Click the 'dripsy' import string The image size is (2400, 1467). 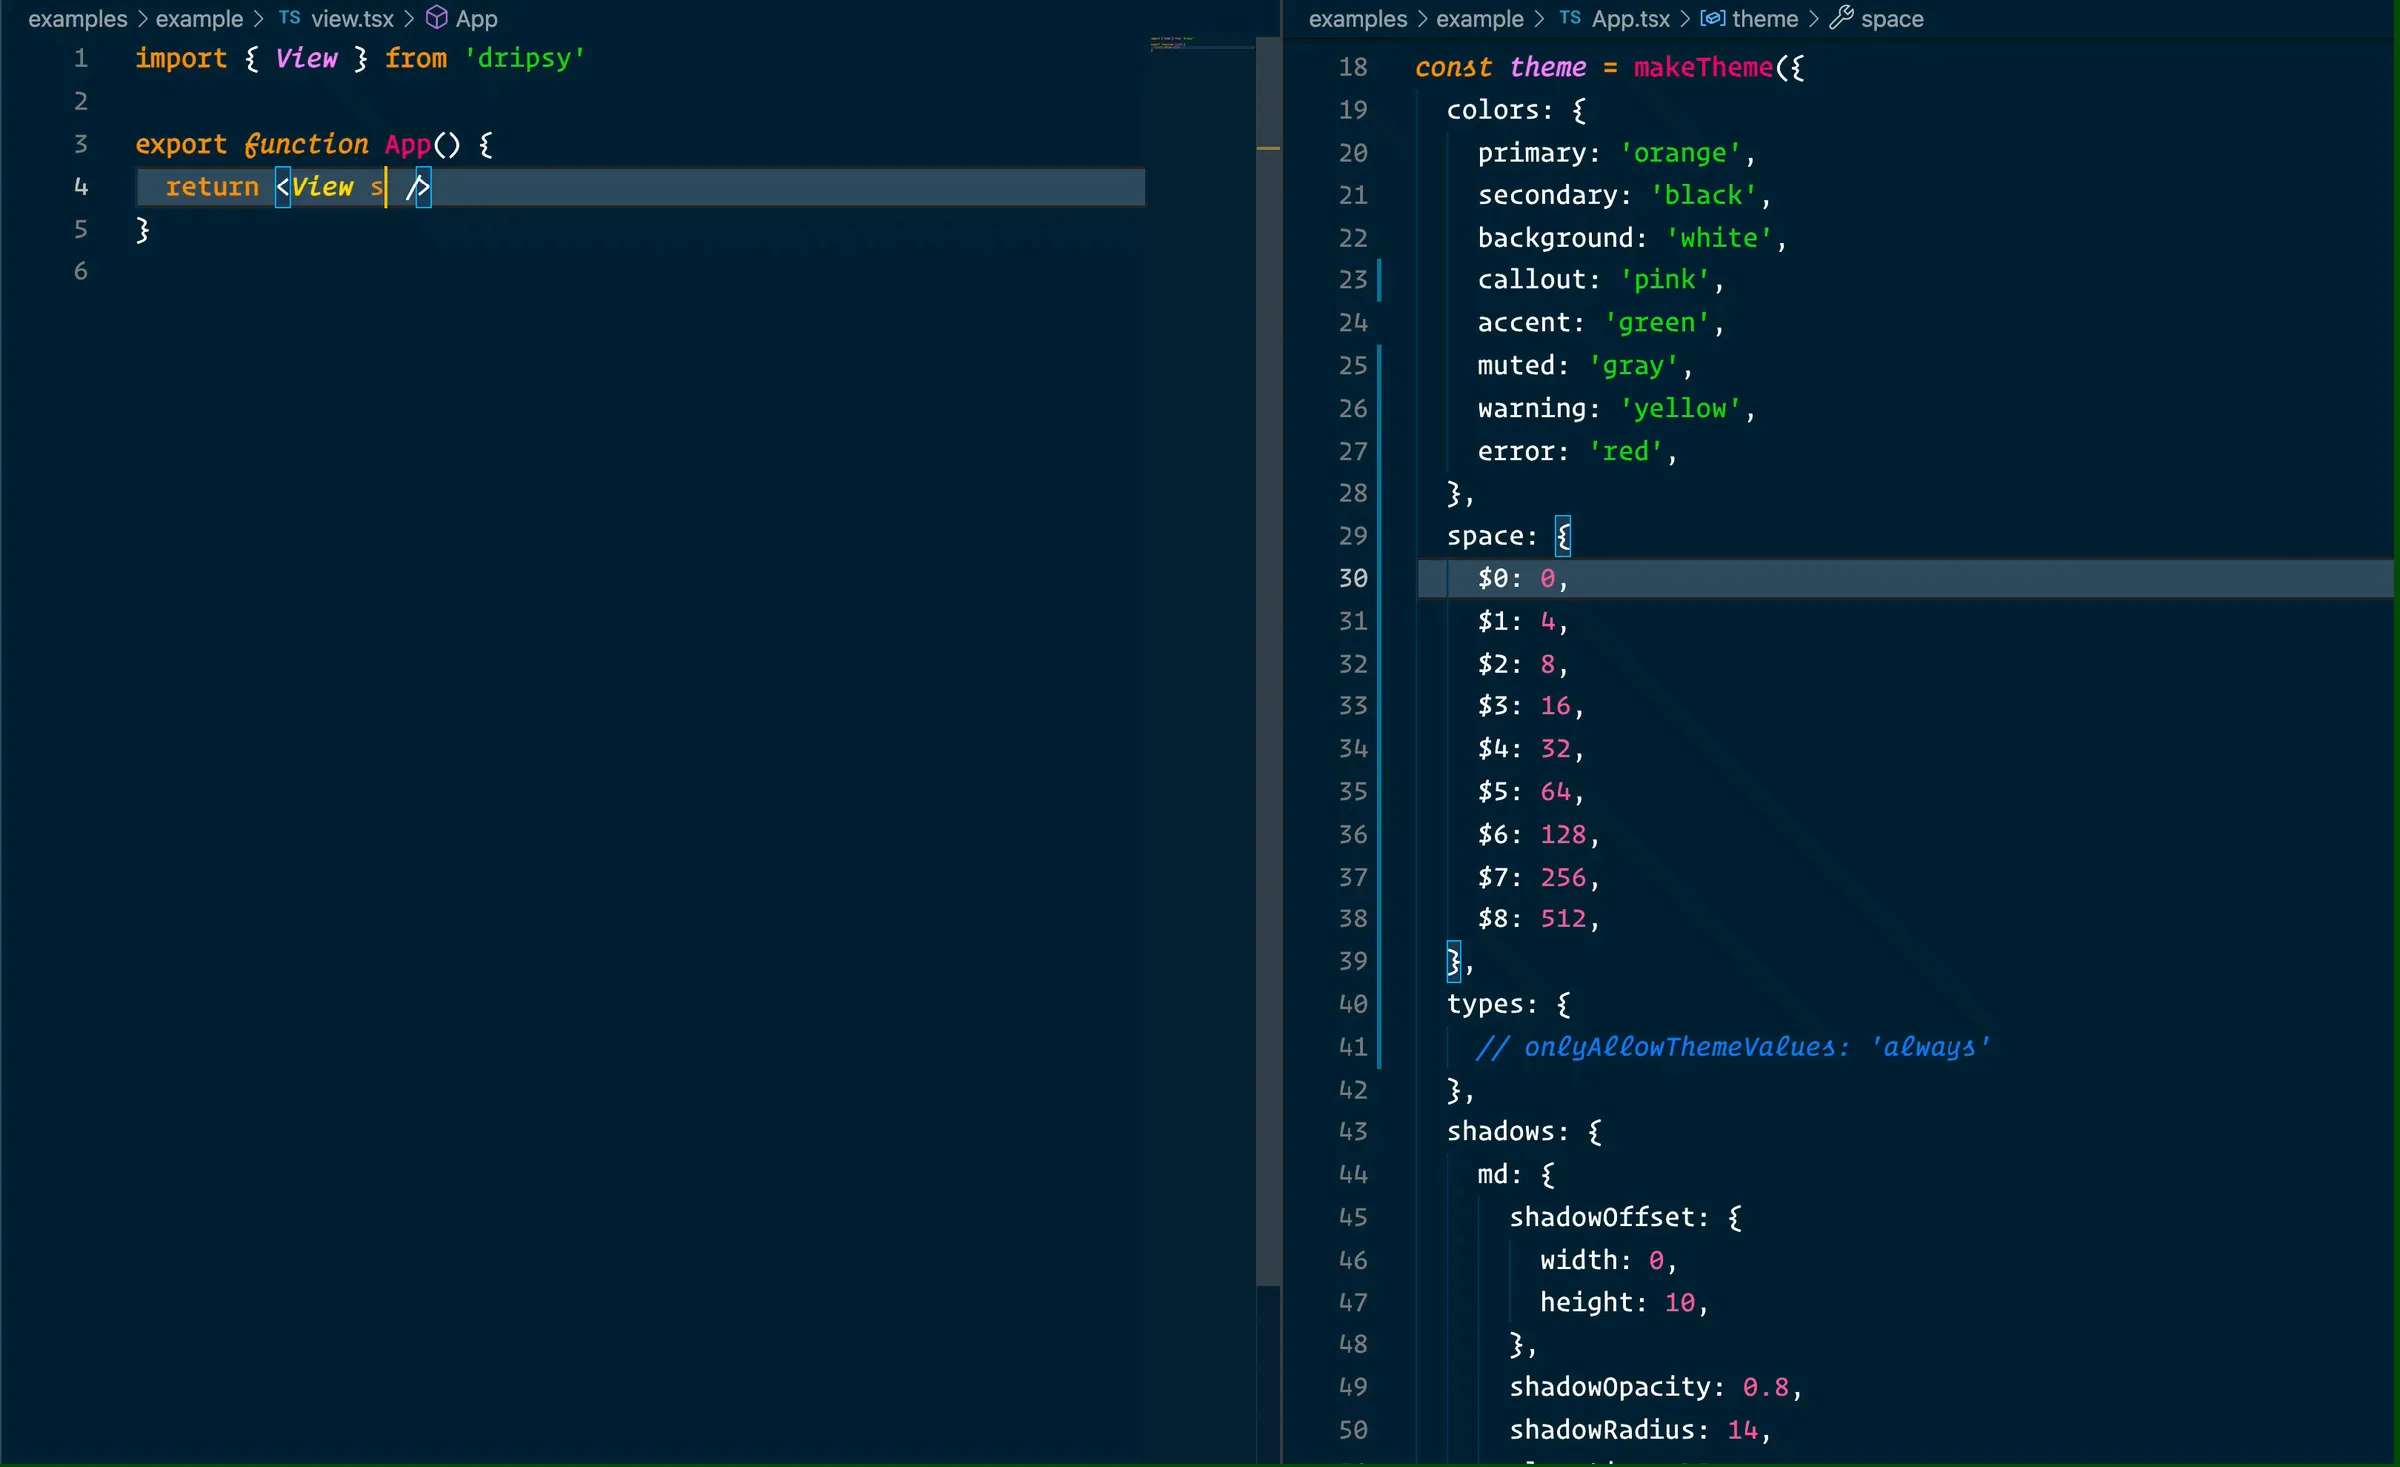(x=524, y=58)
